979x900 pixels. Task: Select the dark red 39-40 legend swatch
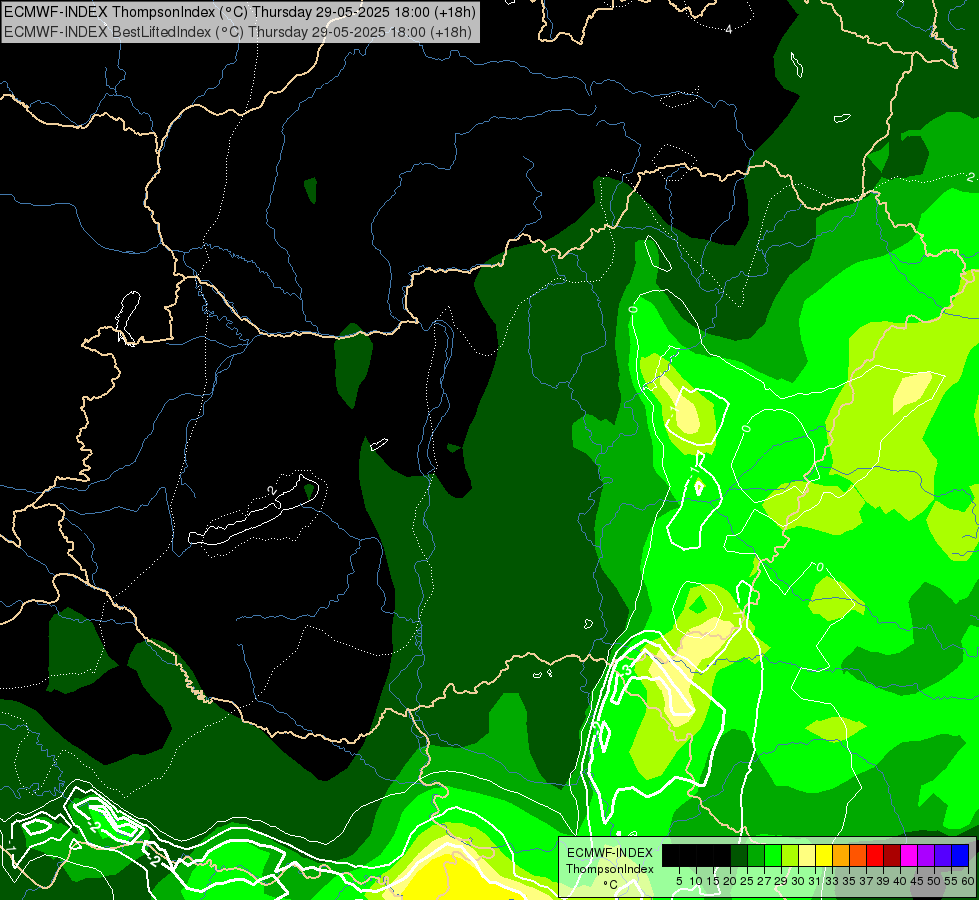(x=892, y=855)
